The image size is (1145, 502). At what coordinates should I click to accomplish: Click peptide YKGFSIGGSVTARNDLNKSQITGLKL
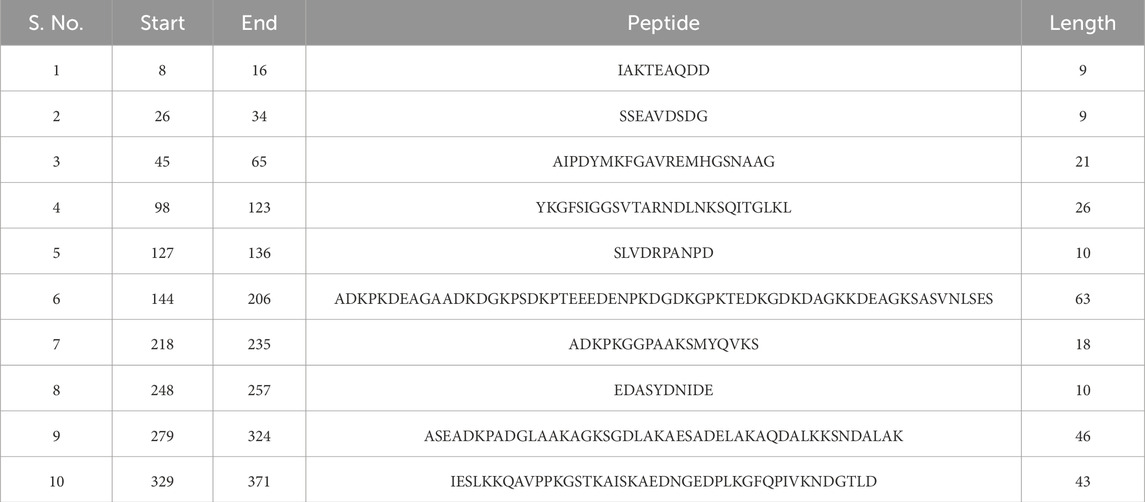coord(663,208)
